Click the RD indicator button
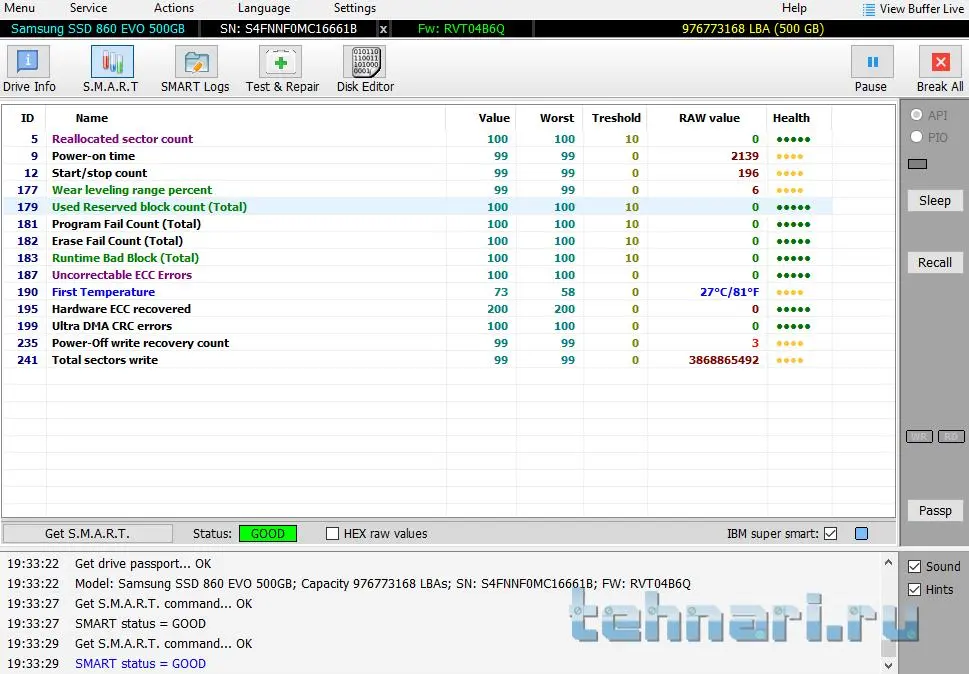 951,437
